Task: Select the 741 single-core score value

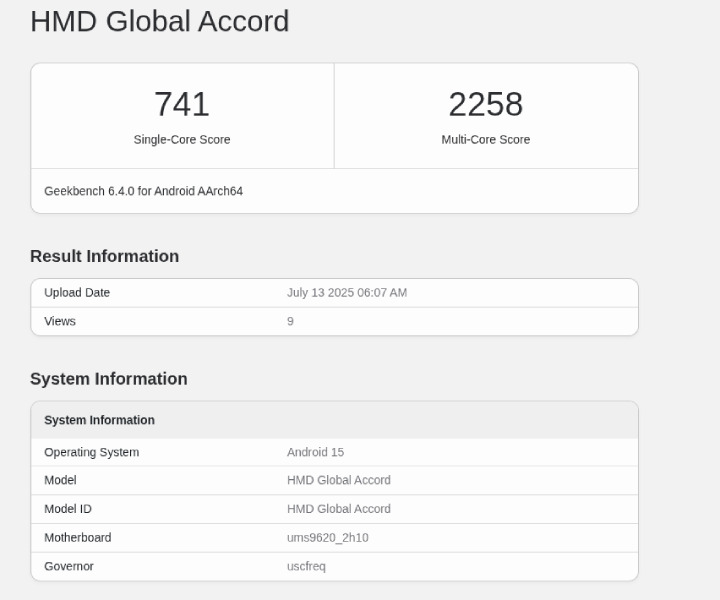Action: tap(182, 104)
